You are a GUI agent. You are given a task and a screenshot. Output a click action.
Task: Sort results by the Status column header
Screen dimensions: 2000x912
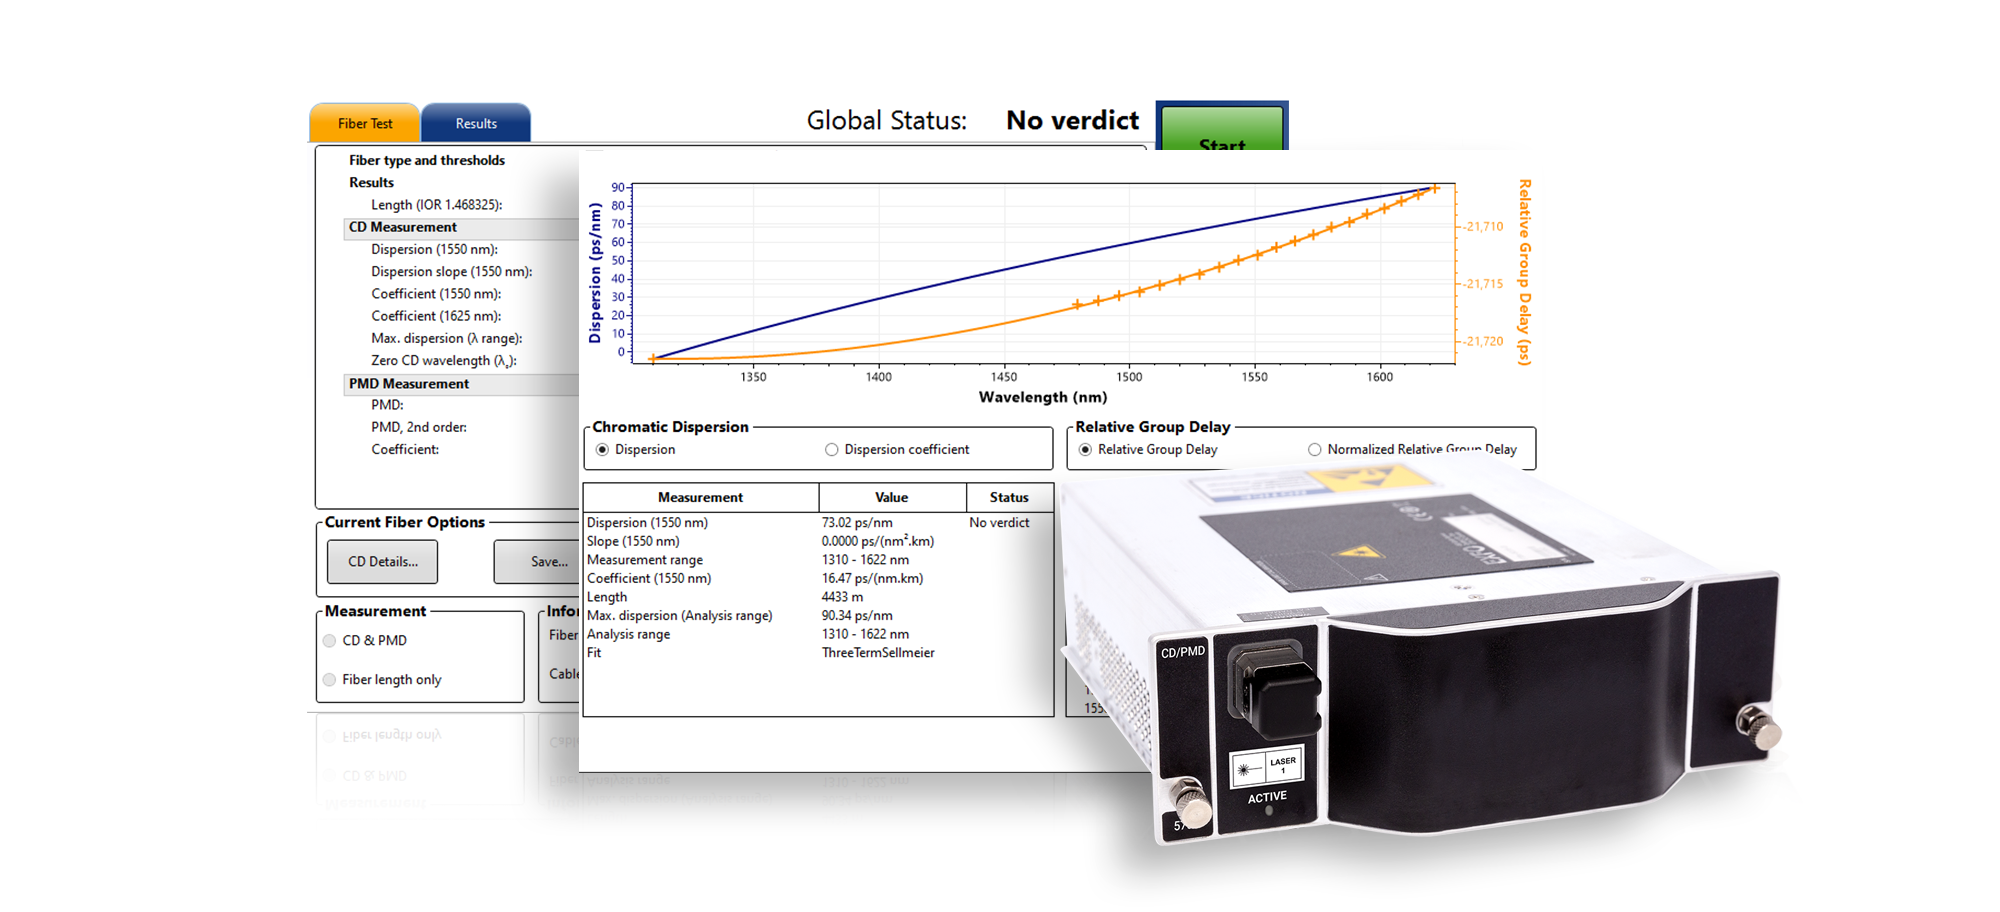[x=1009, y=497]
